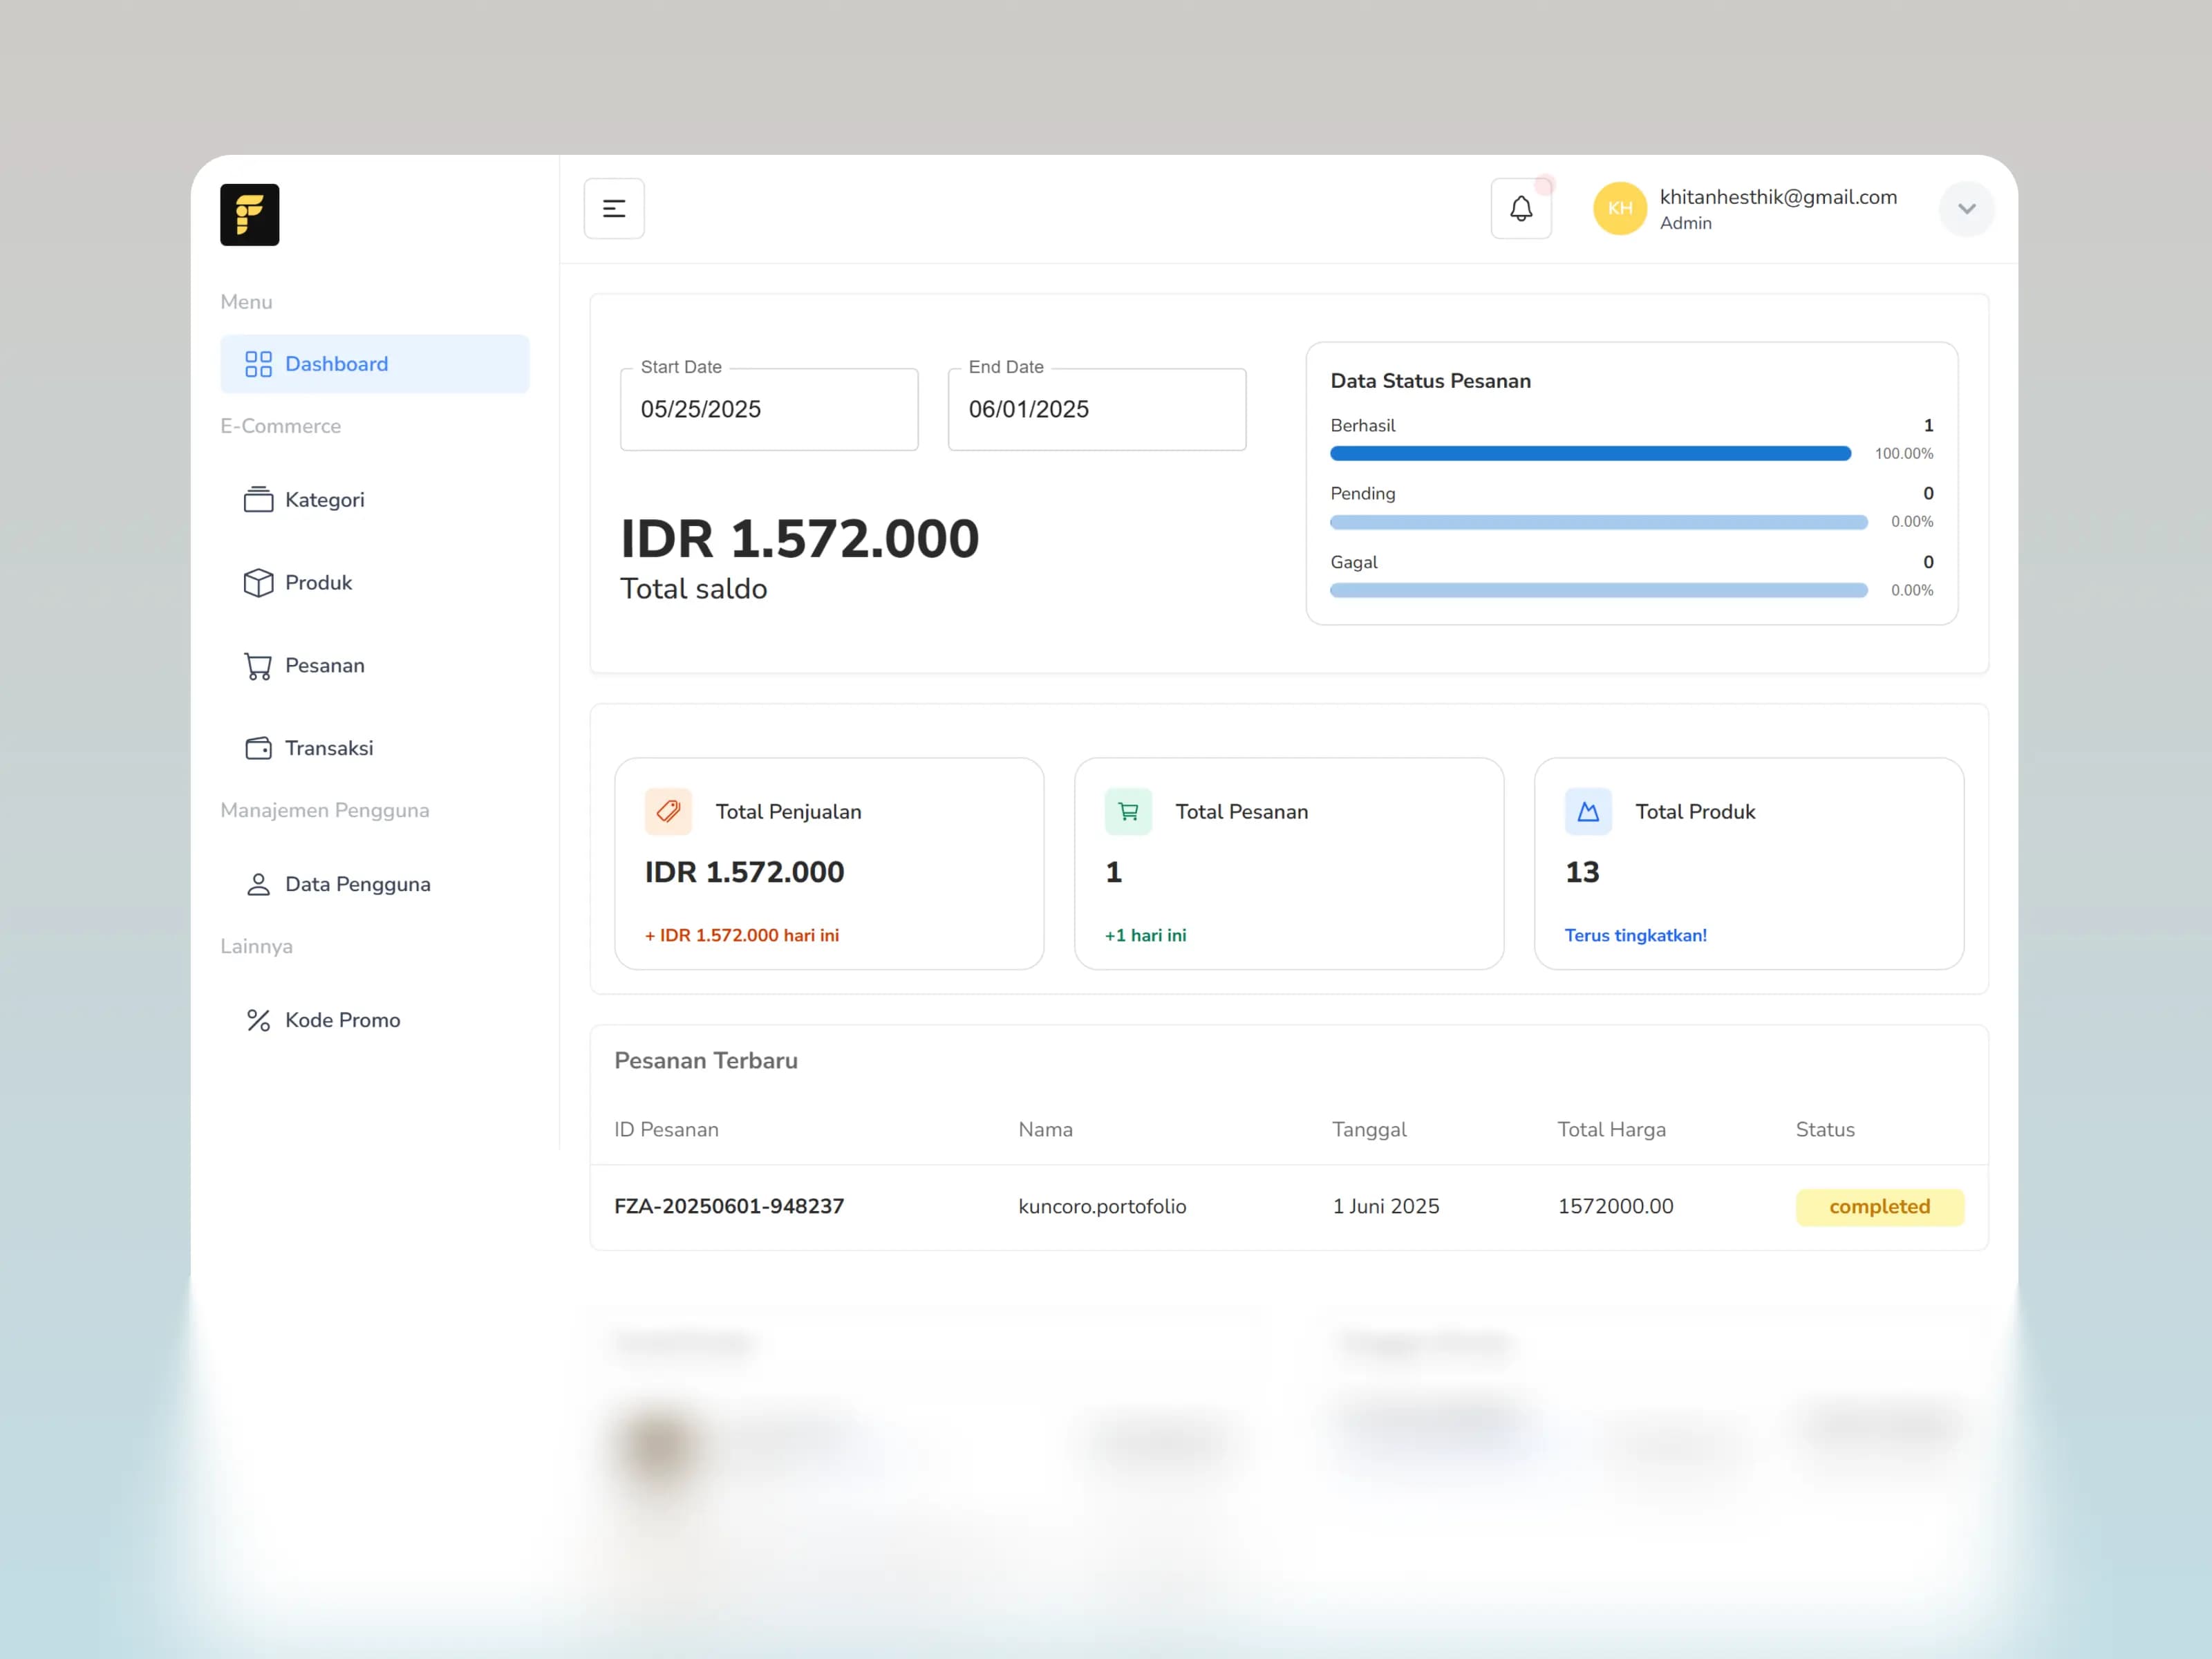Click the '1 Juni 2025' date cell
The image size is (2212, 1659).
click(1385, 1206)
